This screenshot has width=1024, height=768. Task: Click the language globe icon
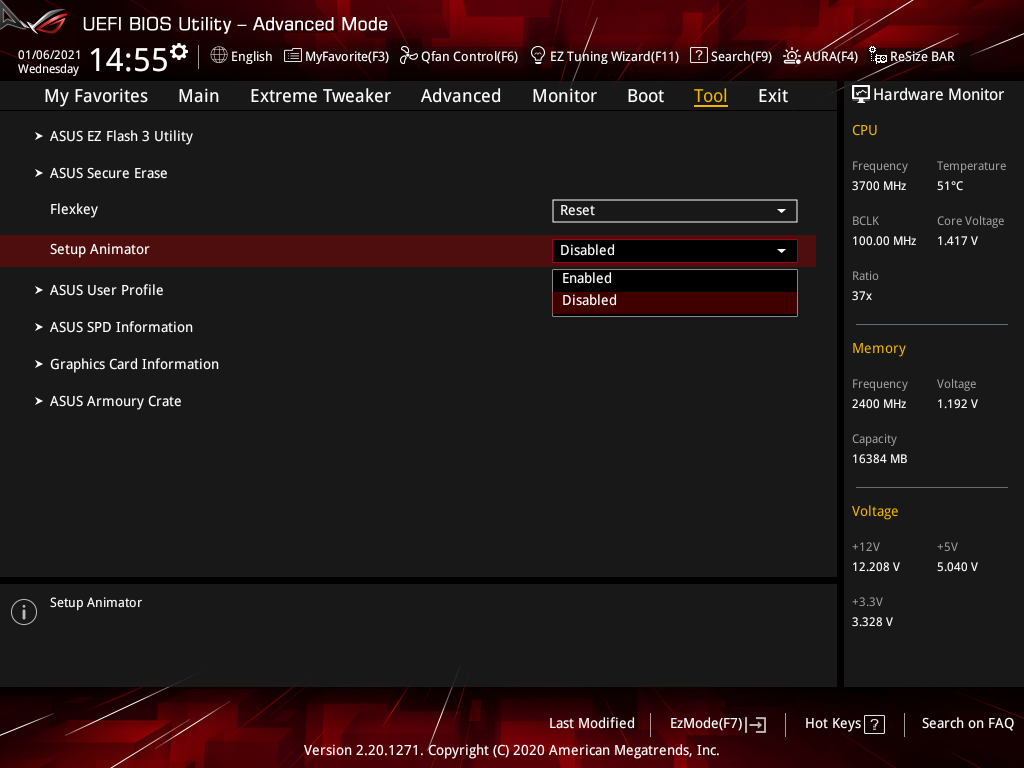coord(219,56)
